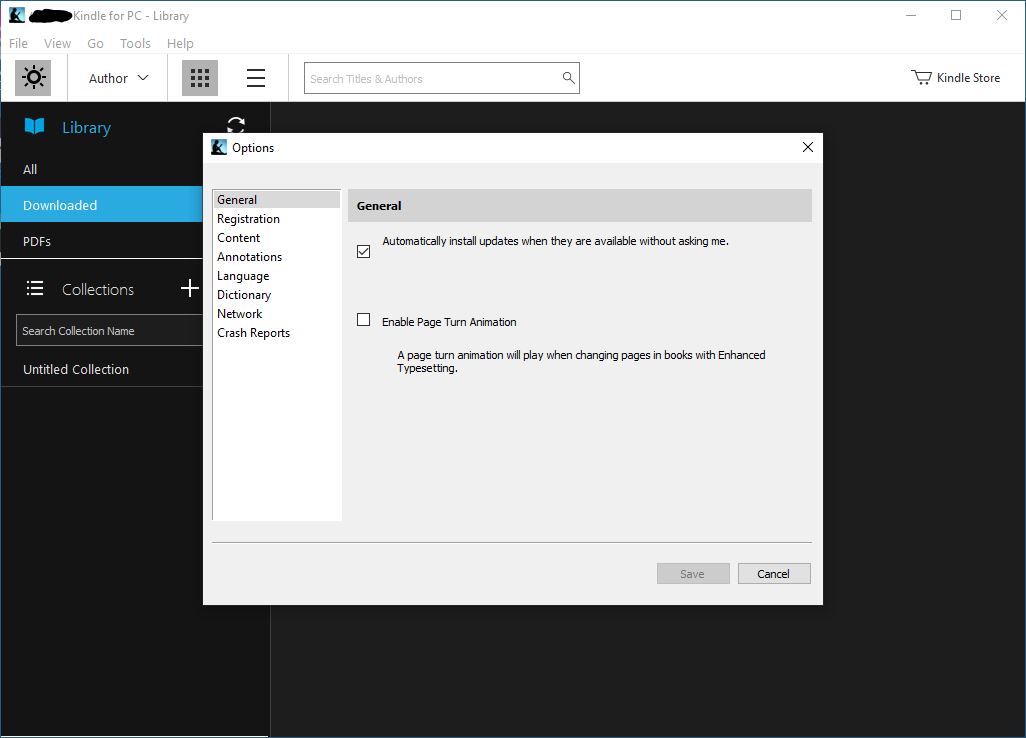
Task: Open Untitled Collection
Action: click(101, 369)
